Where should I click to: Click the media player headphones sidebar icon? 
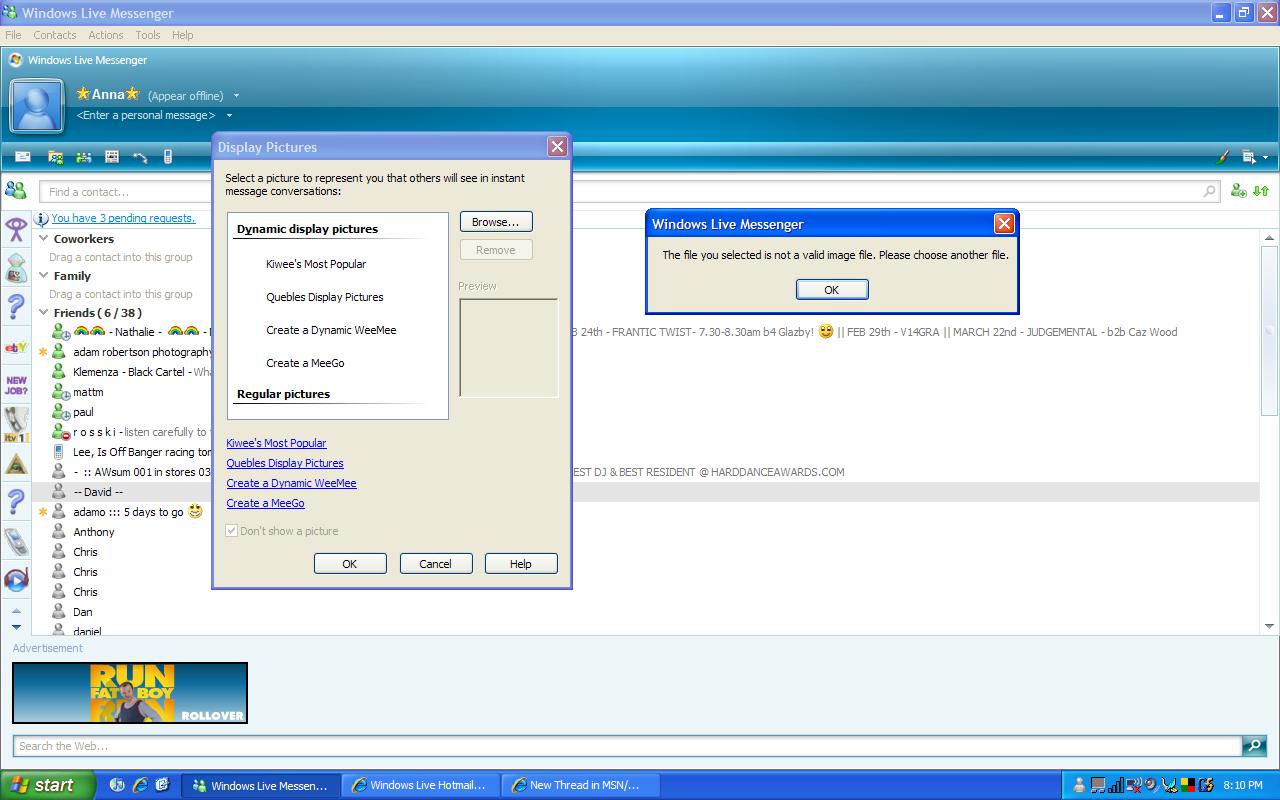pyautogui.click(x=16, y=579)
